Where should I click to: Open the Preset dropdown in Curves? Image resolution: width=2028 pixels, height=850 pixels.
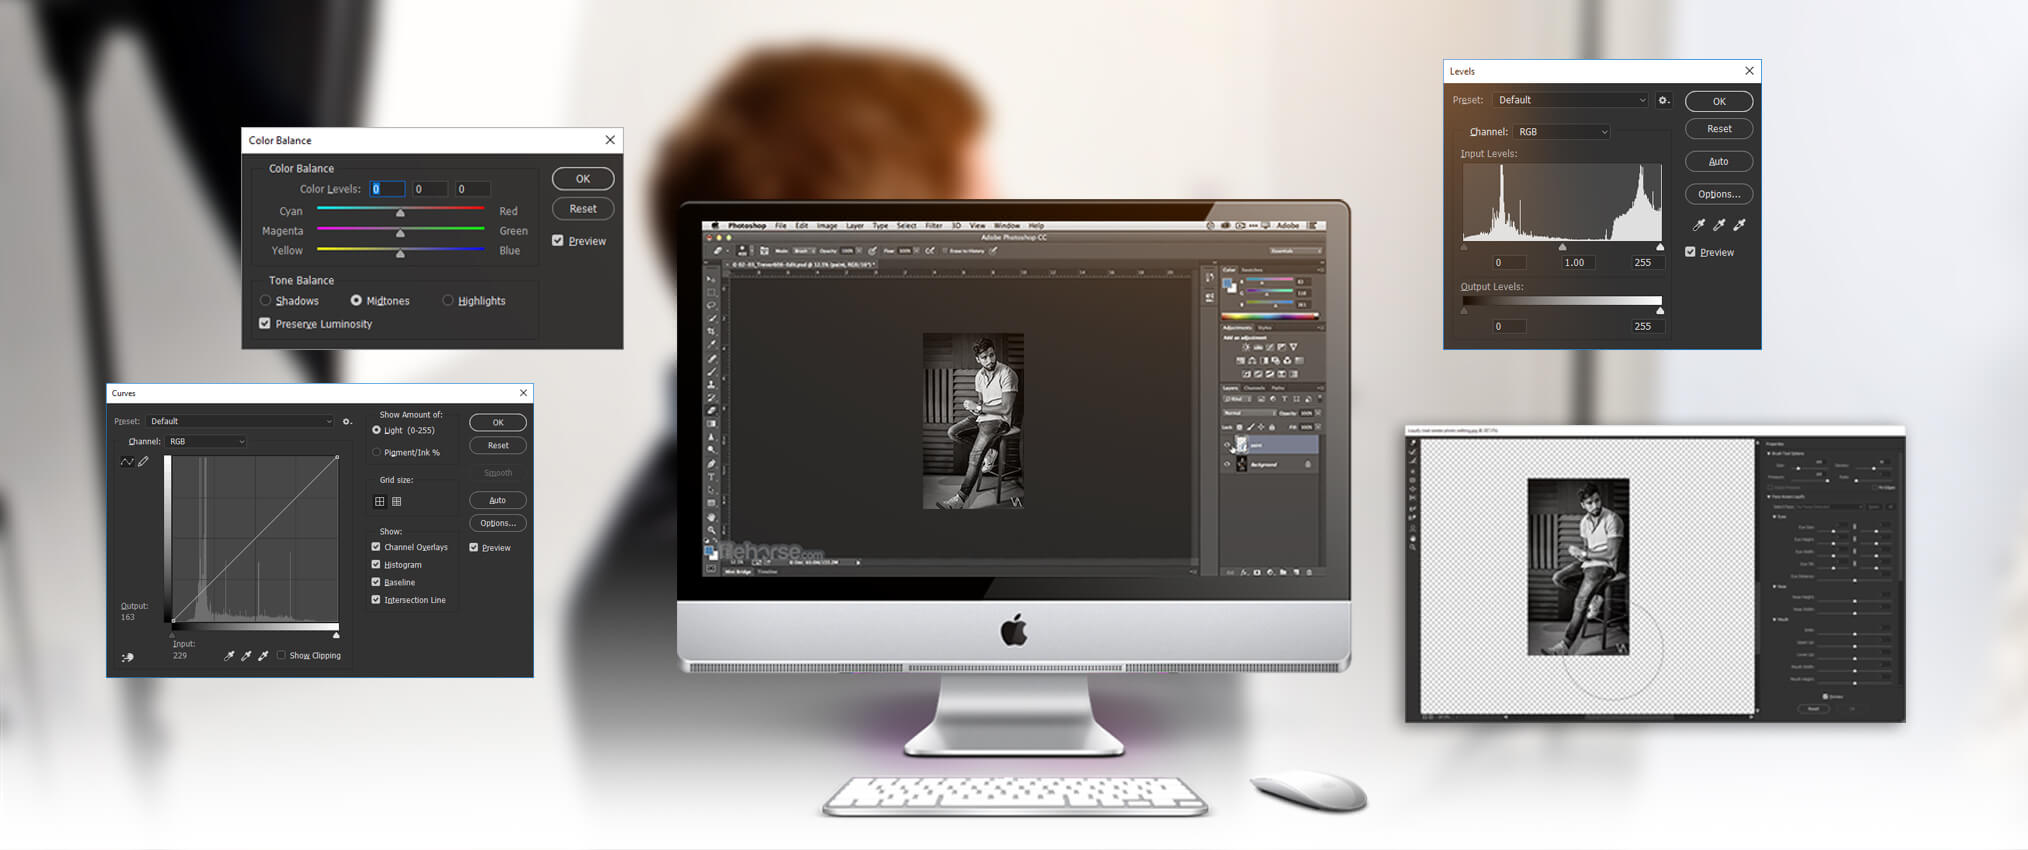(240, 421)
